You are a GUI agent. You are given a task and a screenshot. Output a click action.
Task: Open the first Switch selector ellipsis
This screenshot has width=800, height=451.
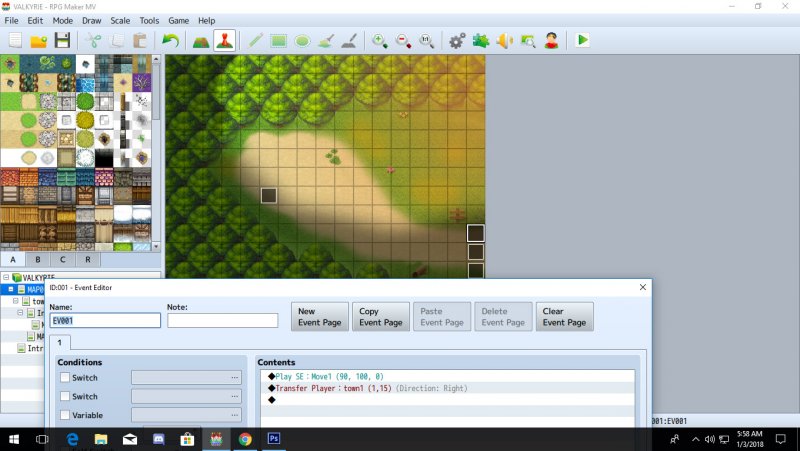tap(234, 378)
